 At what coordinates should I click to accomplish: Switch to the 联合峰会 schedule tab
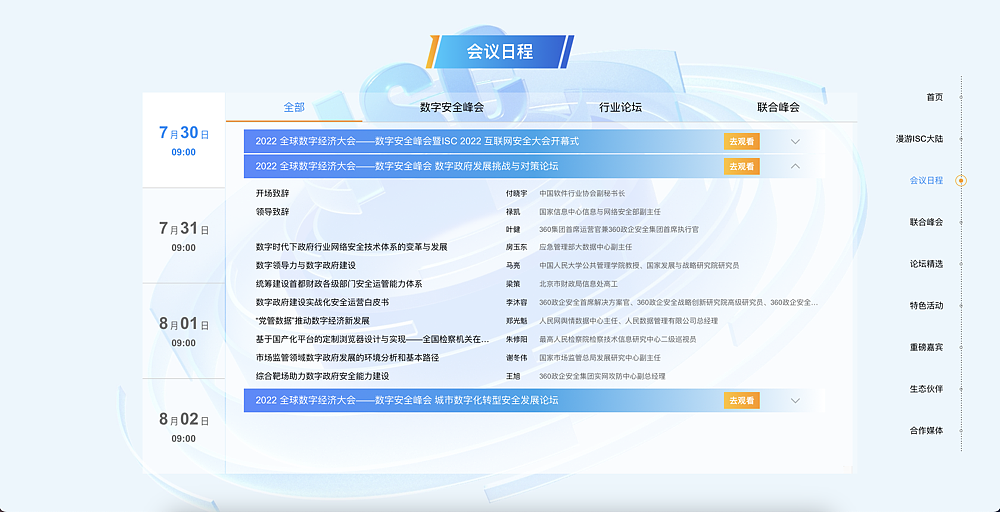pyautogui.click(x=778, y=107)
